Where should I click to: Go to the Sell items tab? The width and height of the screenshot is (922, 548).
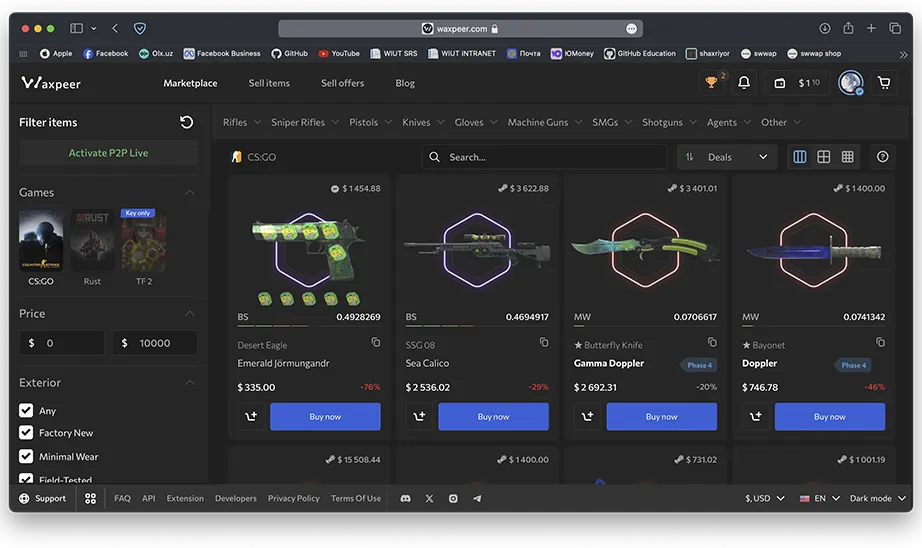[269, 83]
